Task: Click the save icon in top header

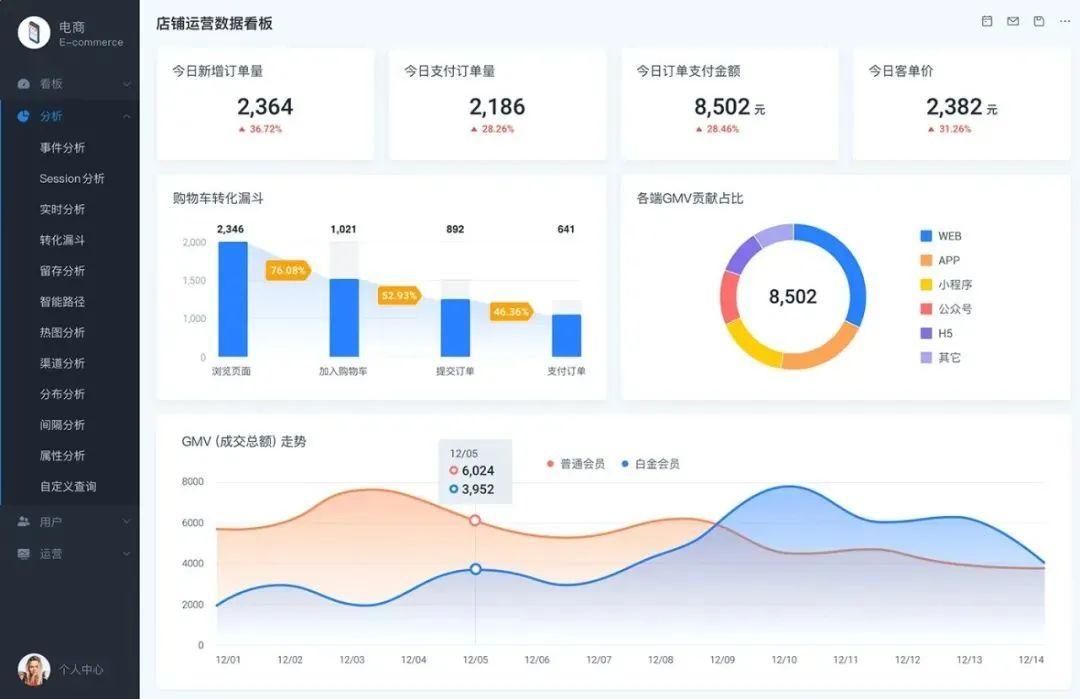Action: 1039,21
